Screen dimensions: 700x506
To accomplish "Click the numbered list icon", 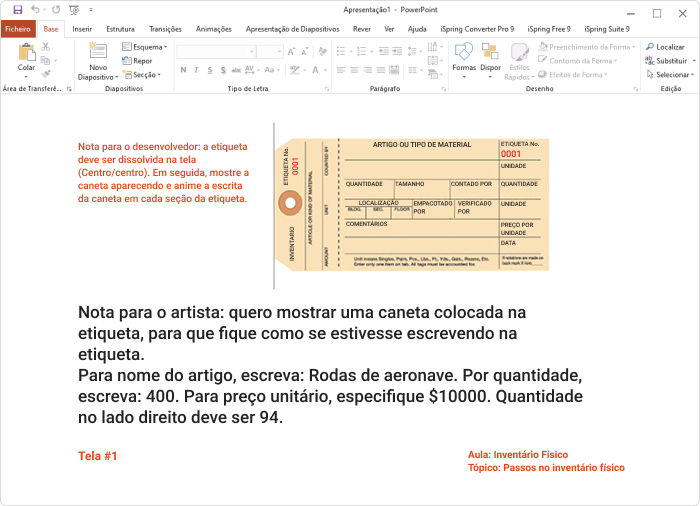I will click(x=362, y=52).
